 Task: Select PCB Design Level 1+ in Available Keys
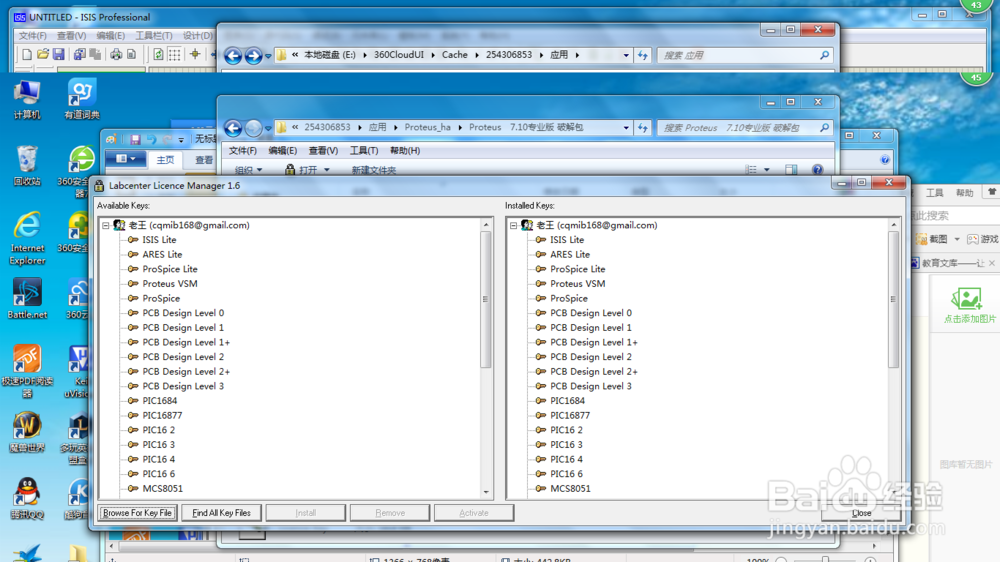[x=186, y=343]
